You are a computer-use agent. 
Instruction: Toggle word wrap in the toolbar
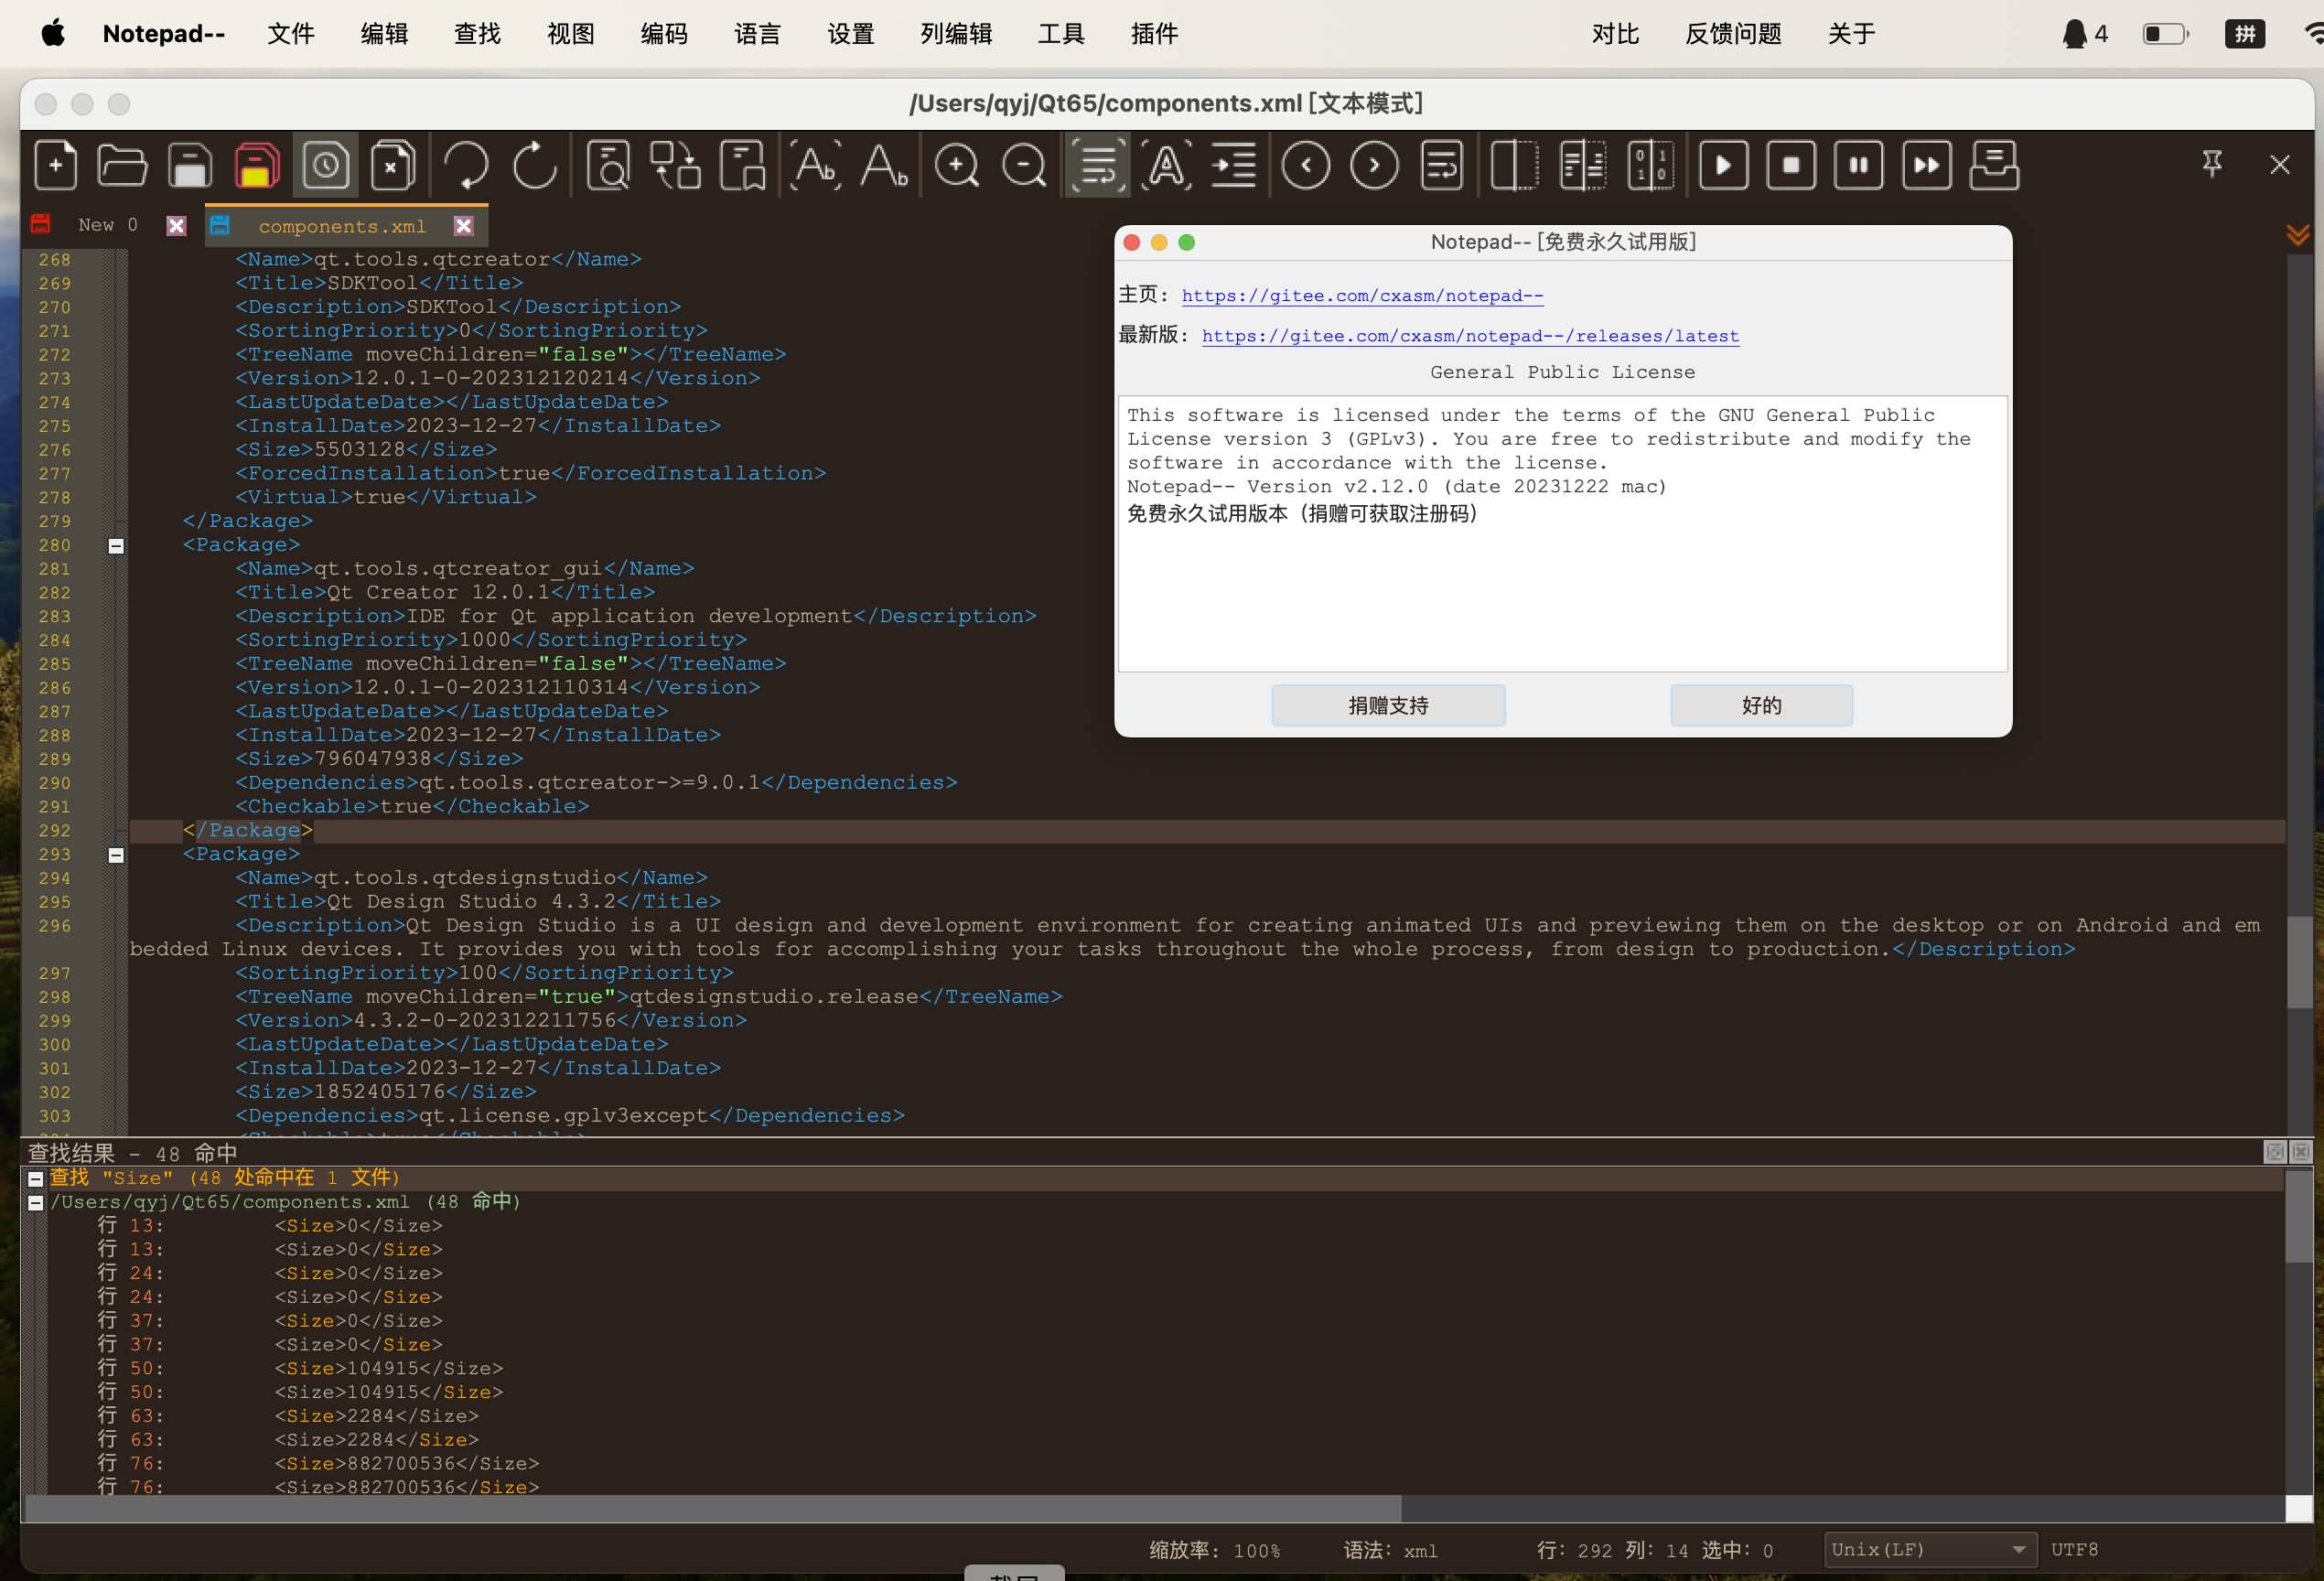(1096, 165)
